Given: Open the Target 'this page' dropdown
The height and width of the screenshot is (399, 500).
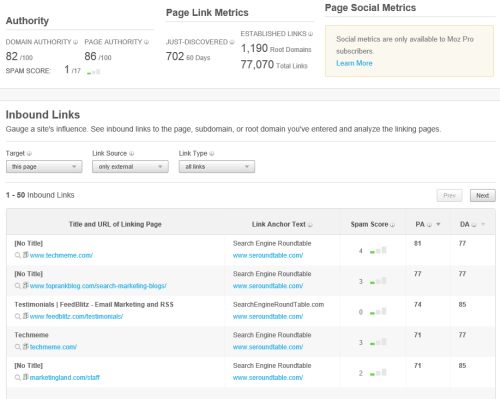Looking at the screenshot, I should pos(44,167).
